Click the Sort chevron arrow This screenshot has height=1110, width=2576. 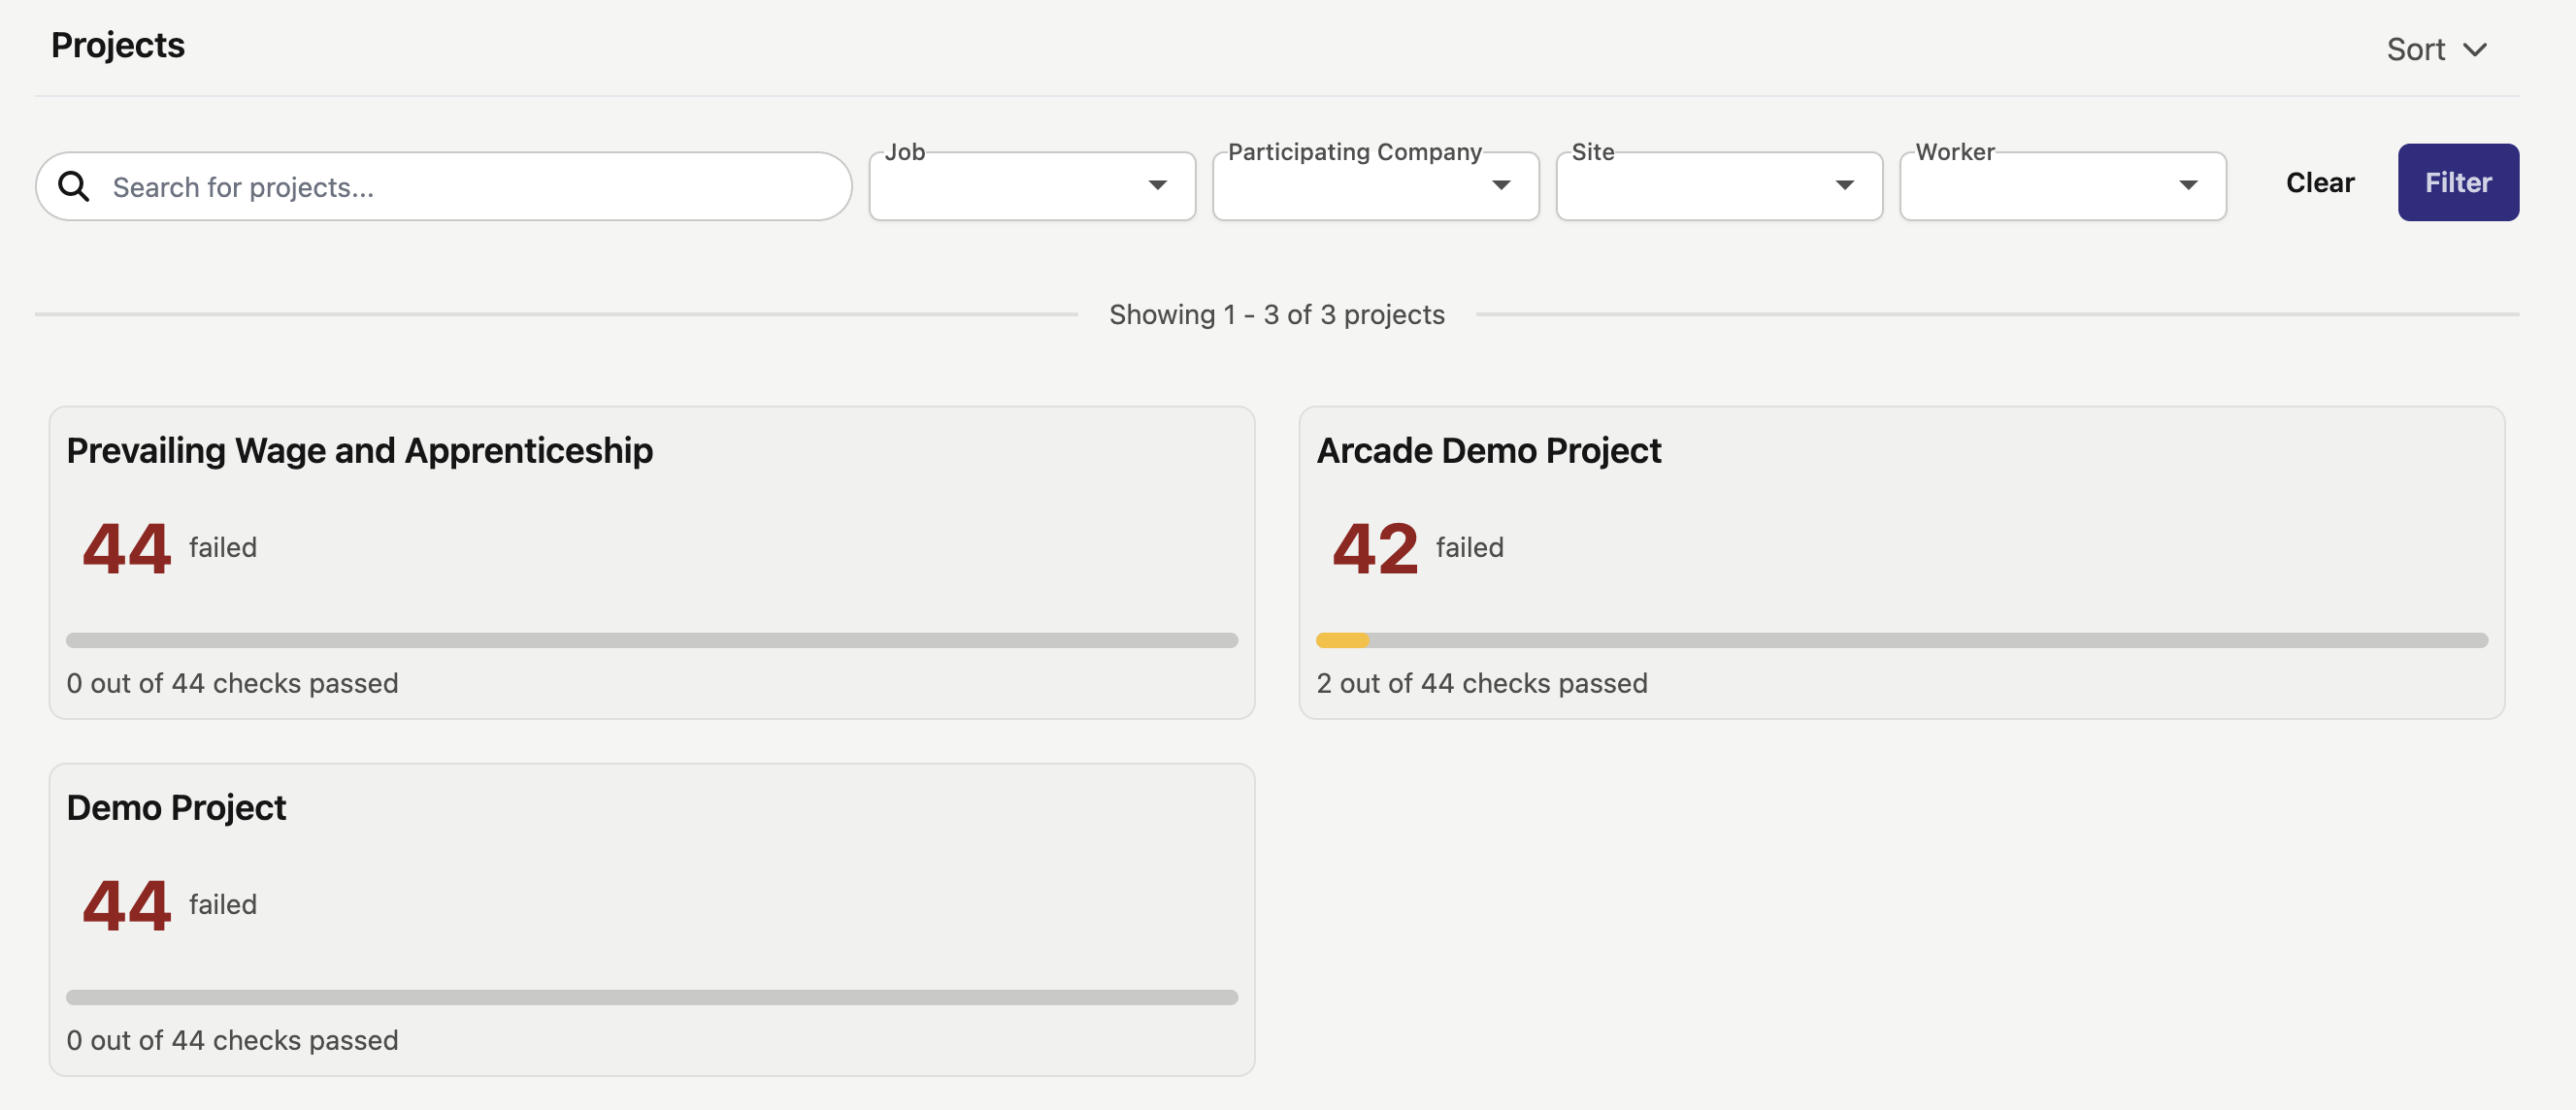click(2474, 50)
